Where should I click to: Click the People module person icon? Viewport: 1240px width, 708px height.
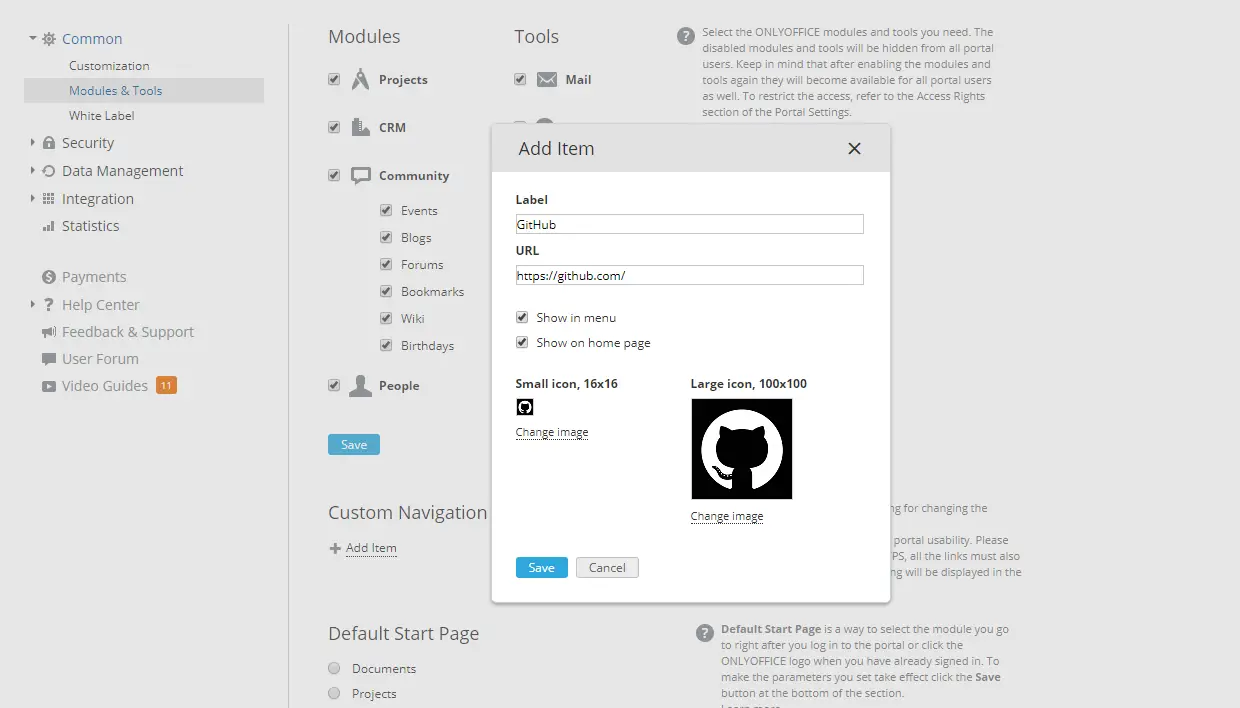(x=360, y=386)
